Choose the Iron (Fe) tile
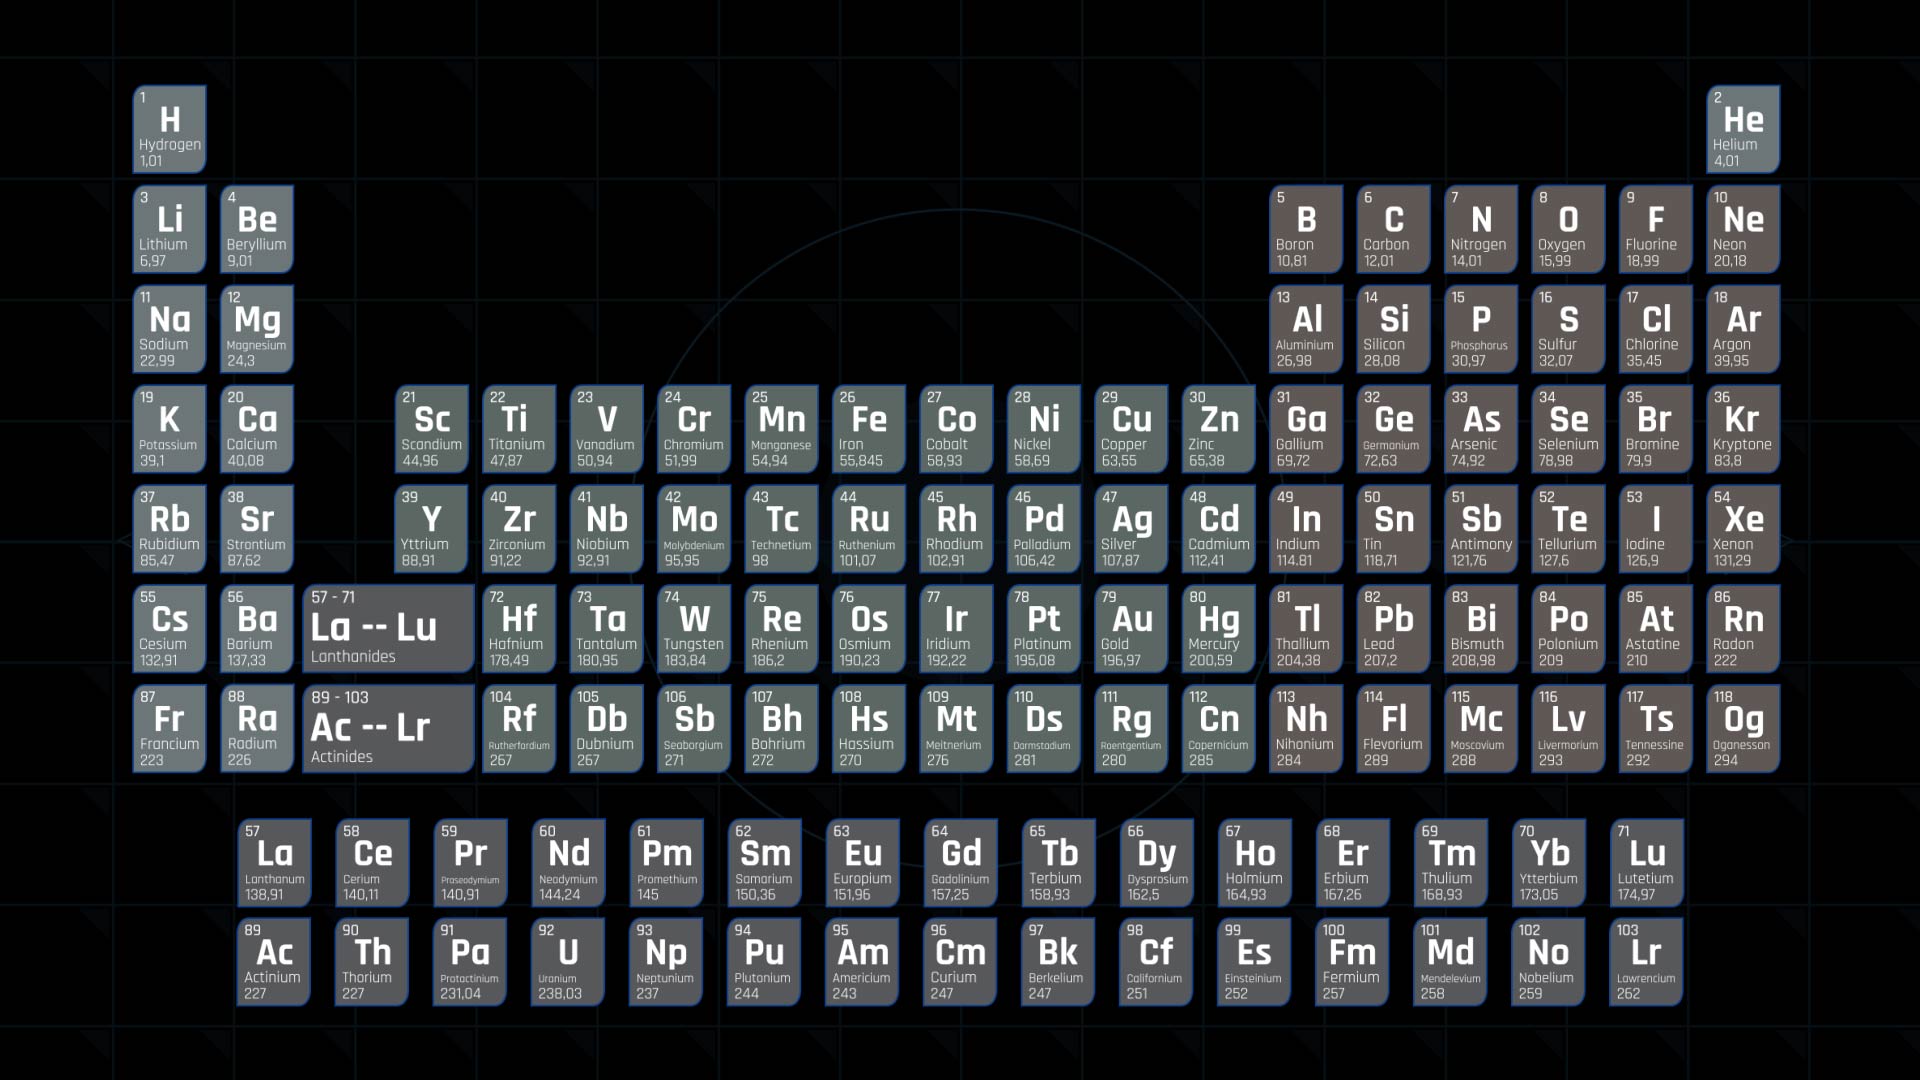The height and width of the screenshot is (1080, 1920). (869, 429)
